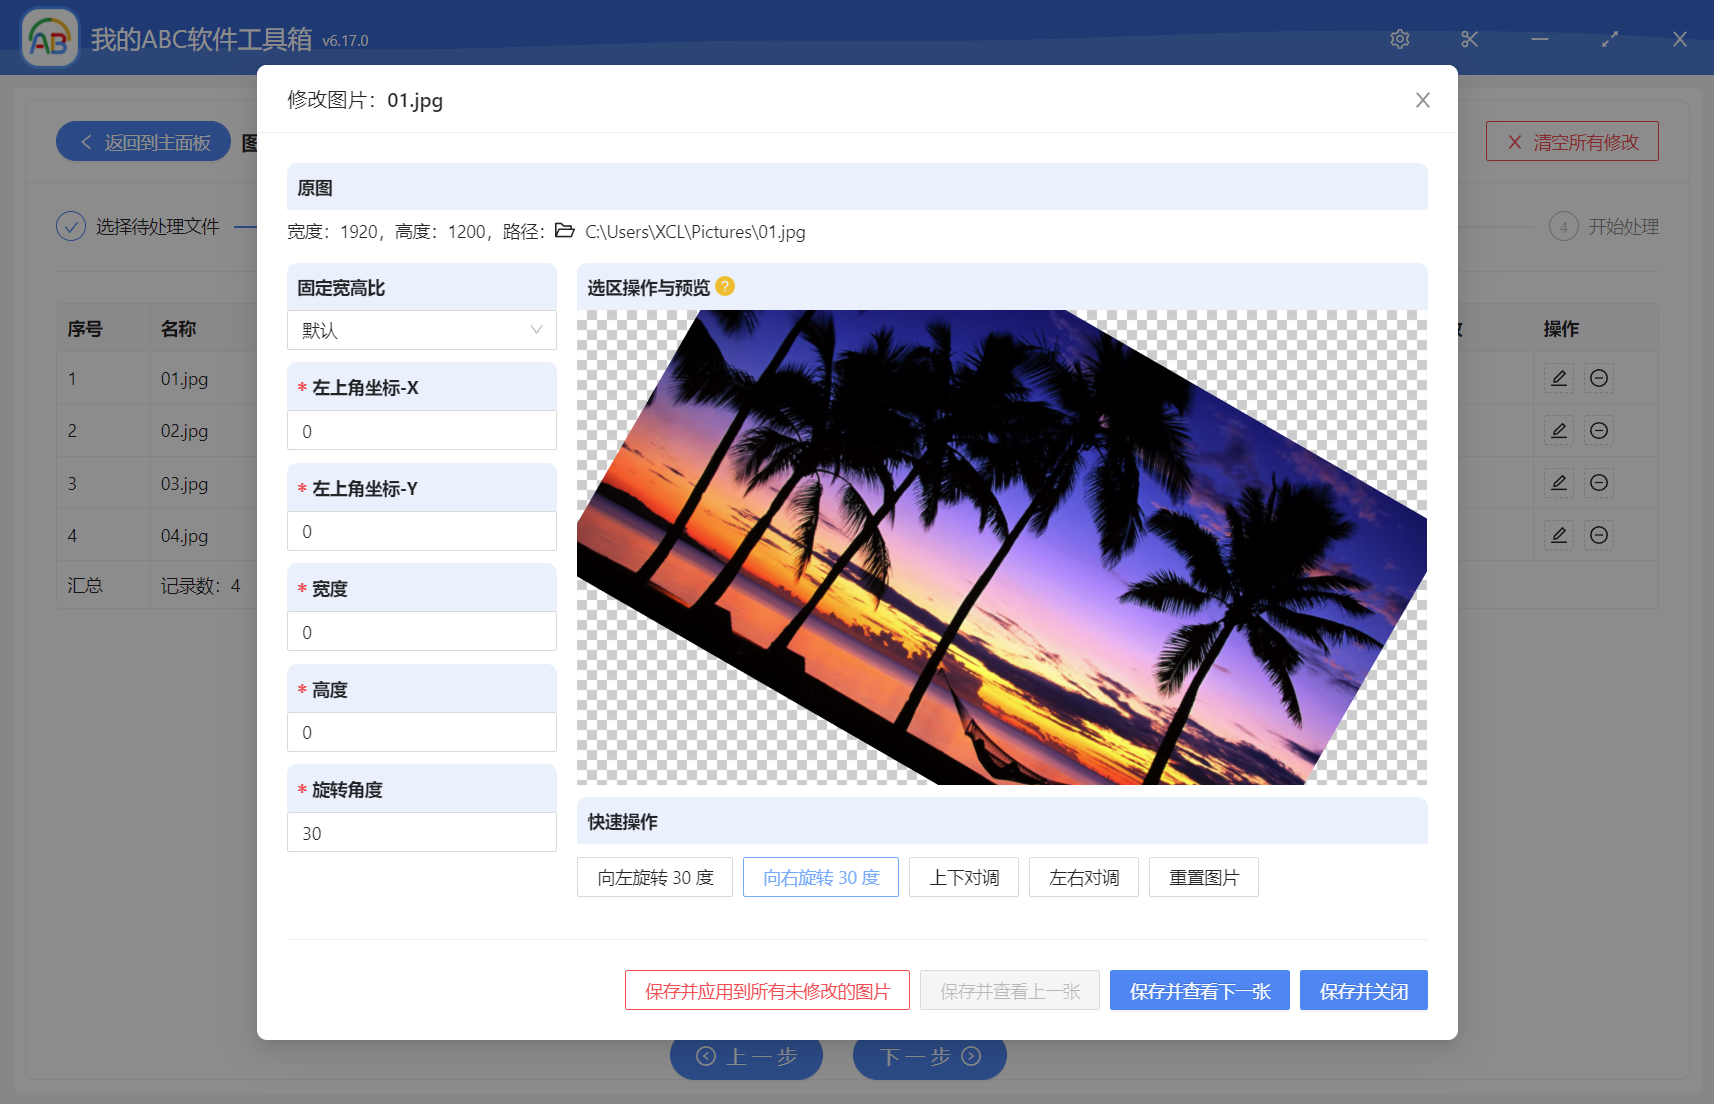Click the 旋转角度 input showing 30
The width and height of the screenshot is (1714, 1104).
422,833
